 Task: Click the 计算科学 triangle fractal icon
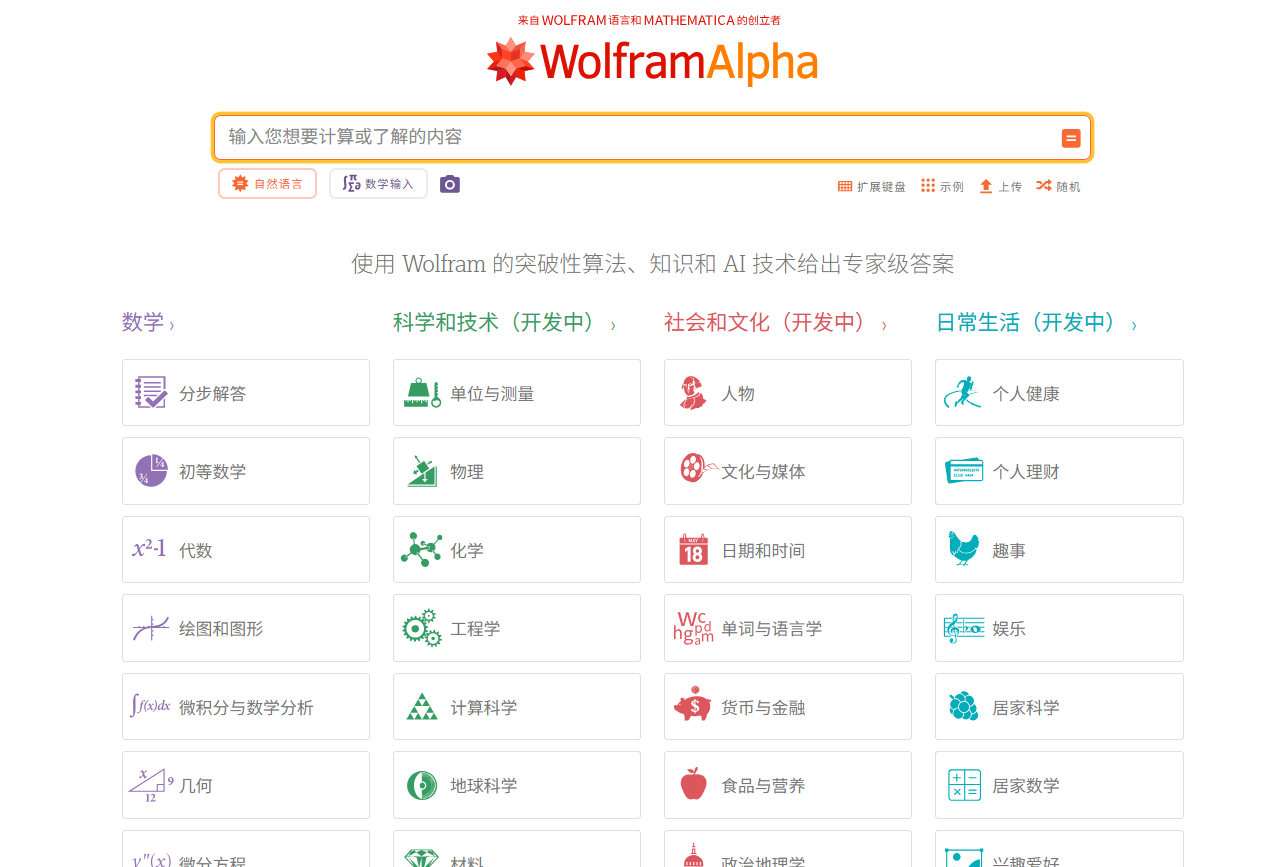click(x=422, y=706)
